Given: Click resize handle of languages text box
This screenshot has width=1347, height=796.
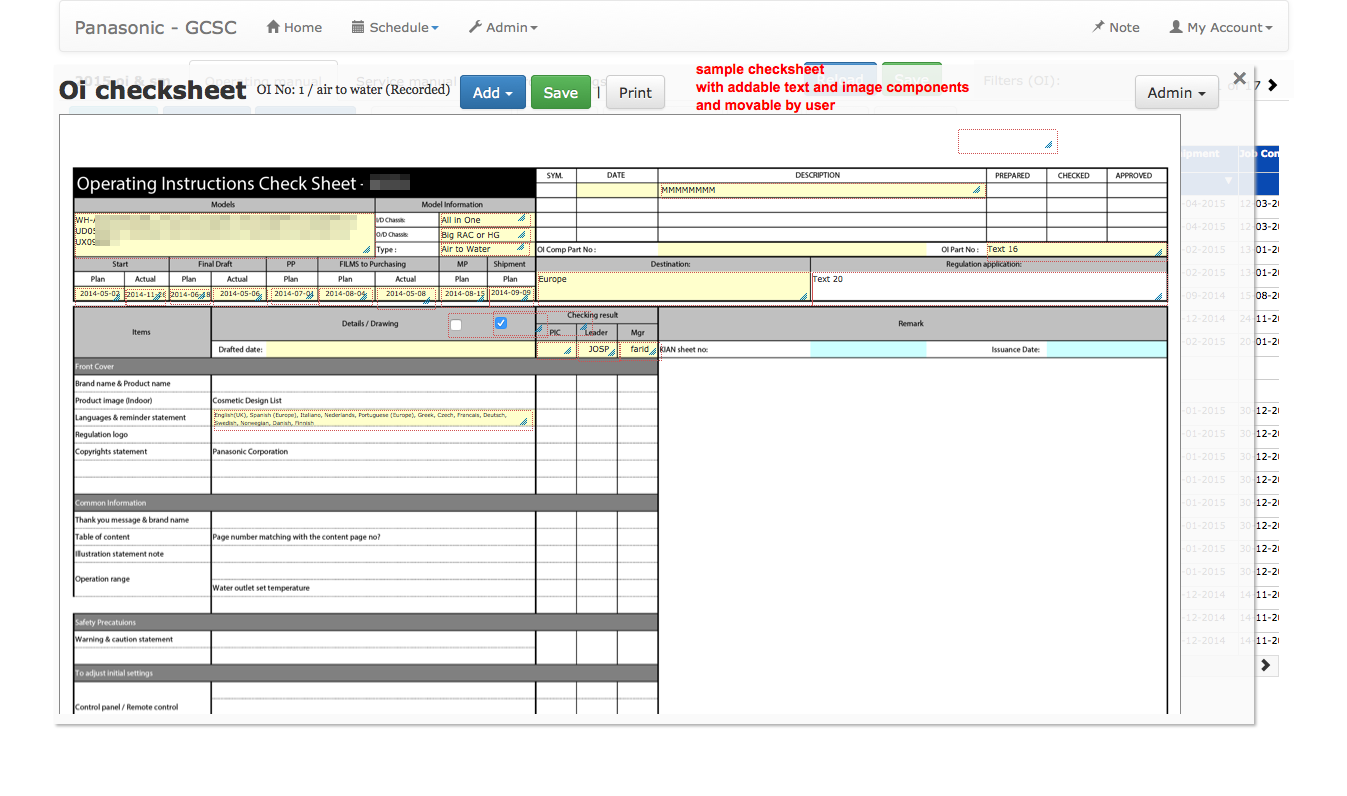Looking at the screenshot, I should pyautogui.click(x=524, y=422).
